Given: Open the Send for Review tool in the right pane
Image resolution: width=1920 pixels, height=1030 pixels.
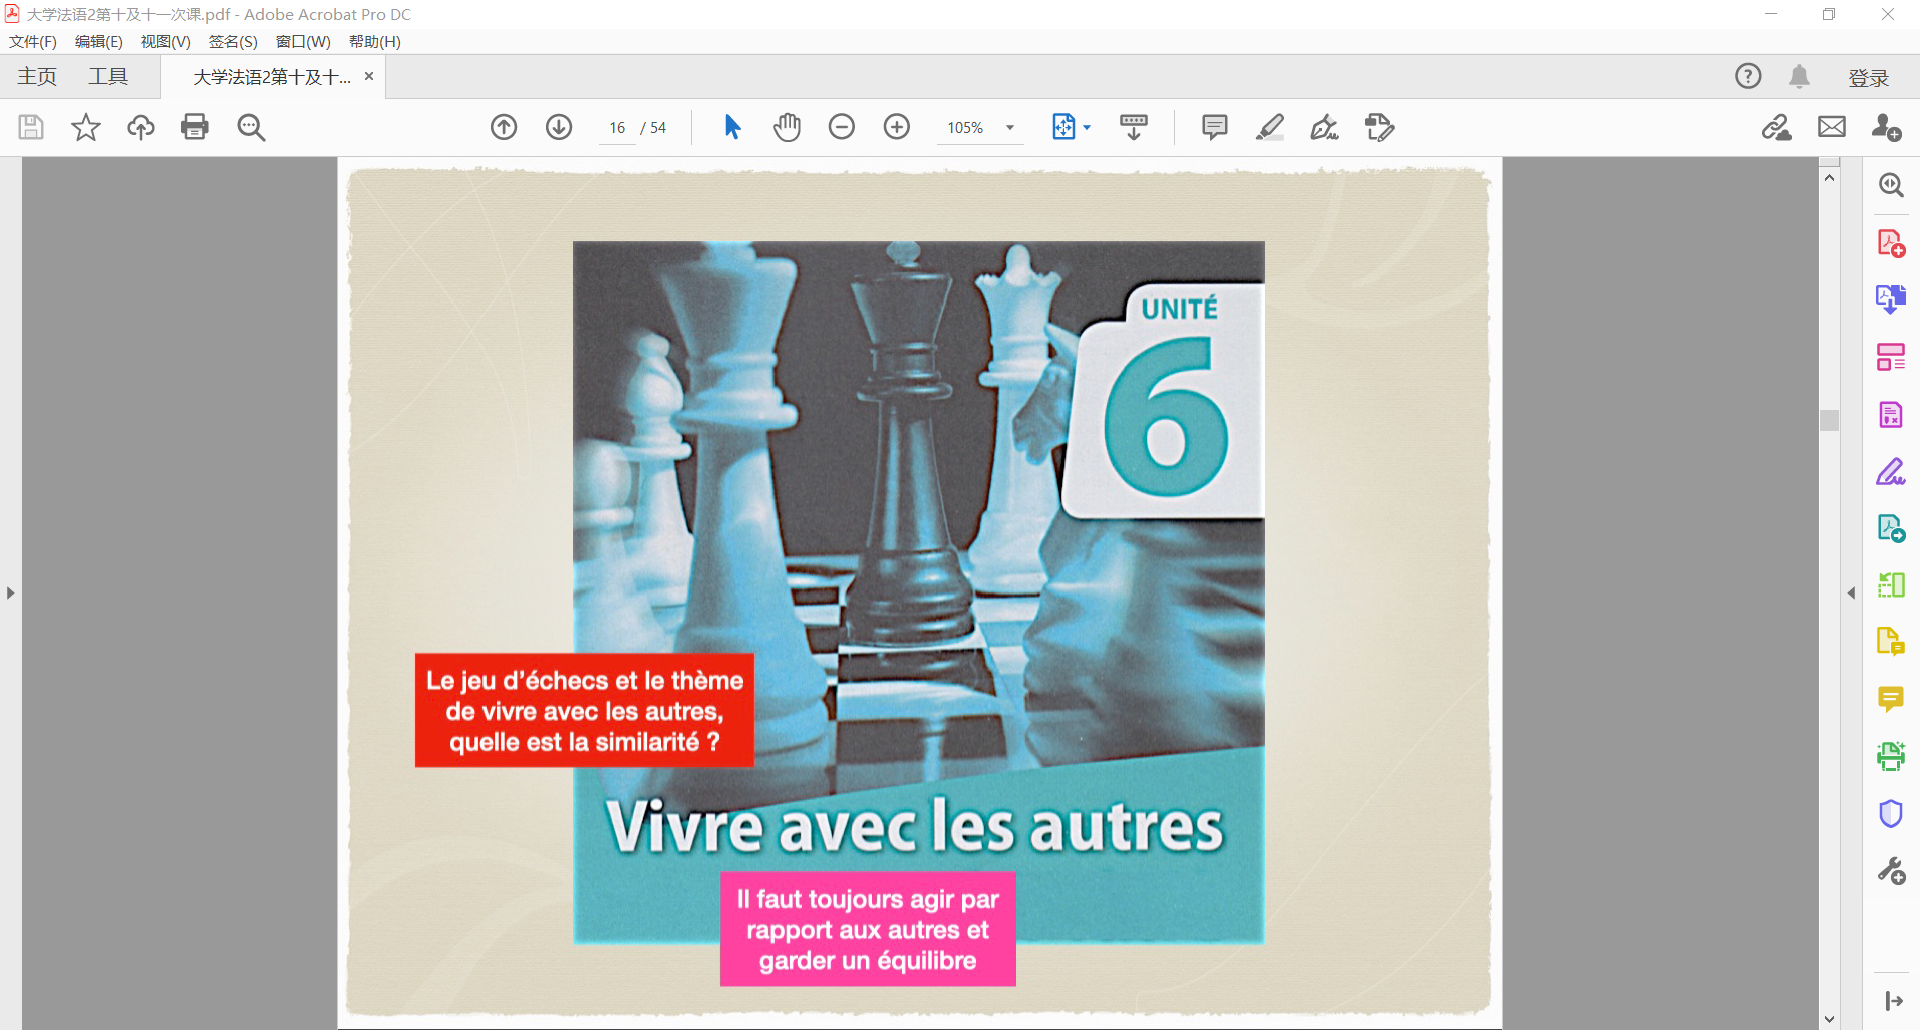Looking at the screenshot, I should tap(1891, 528).
